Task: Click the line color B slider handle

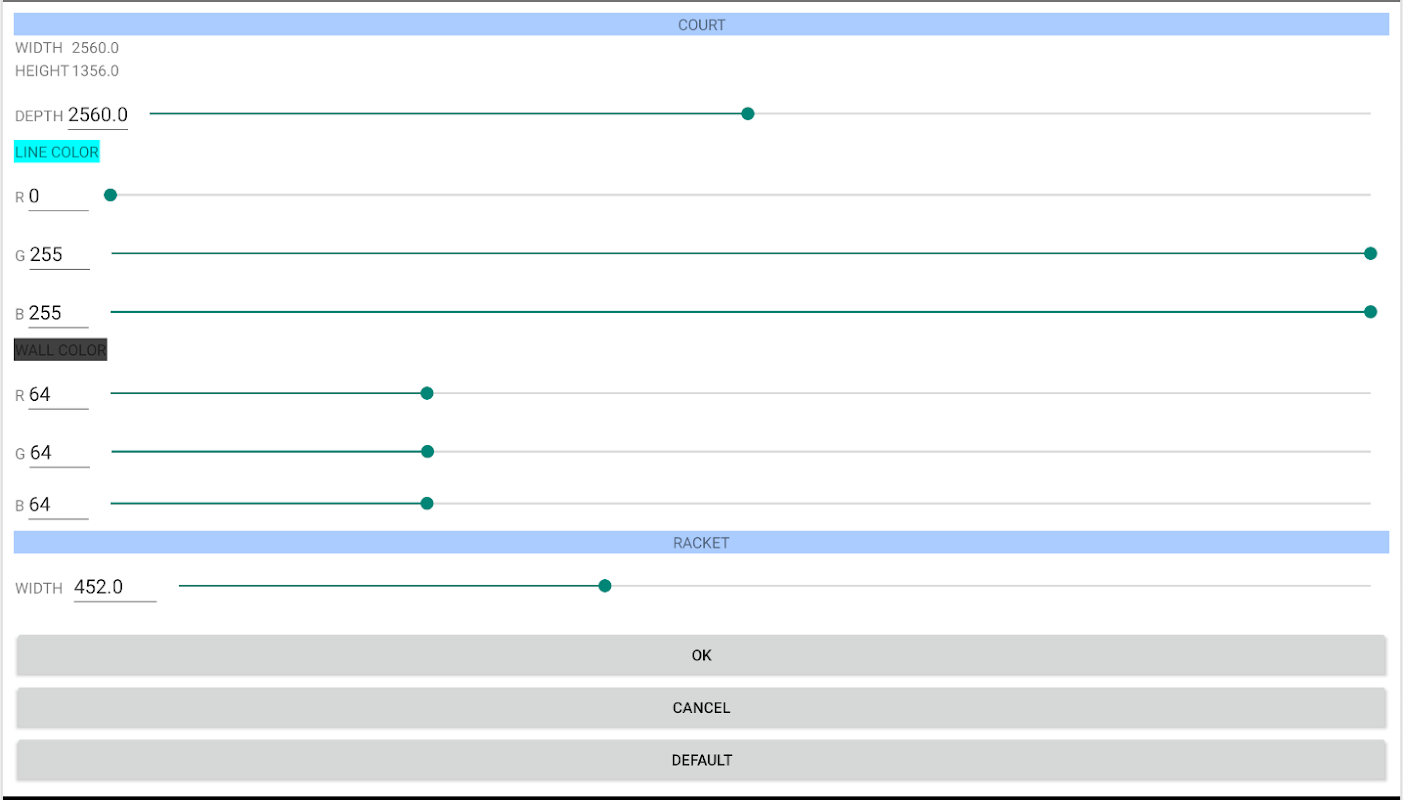Action: (x=1370, y=312)
